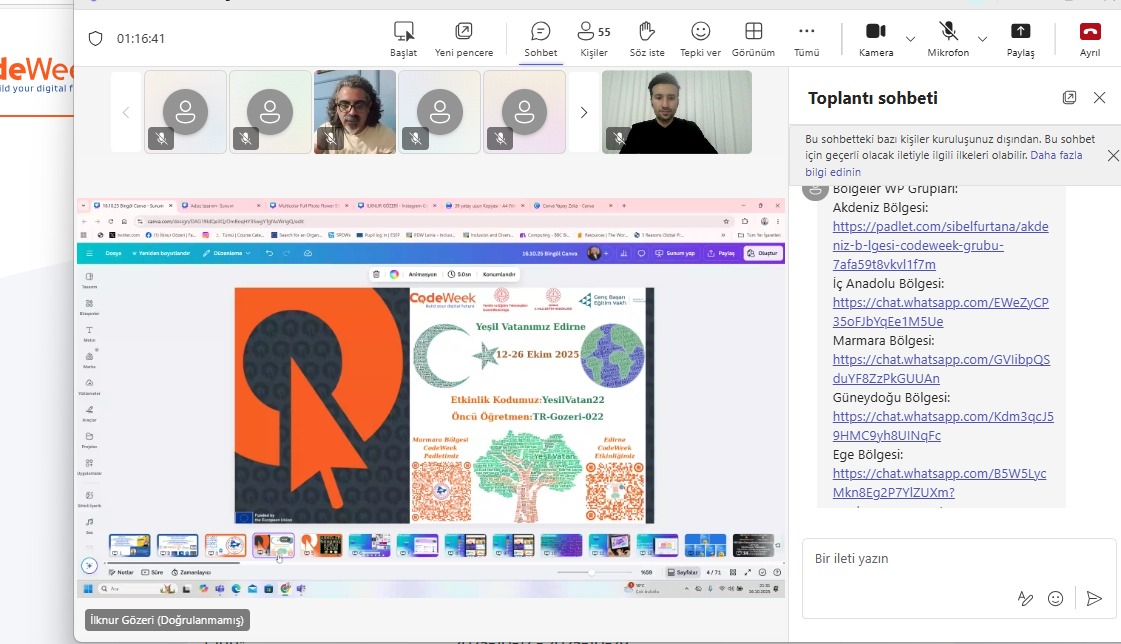Click the Canva magic assistant circle icon

click(x=89, y=566)
